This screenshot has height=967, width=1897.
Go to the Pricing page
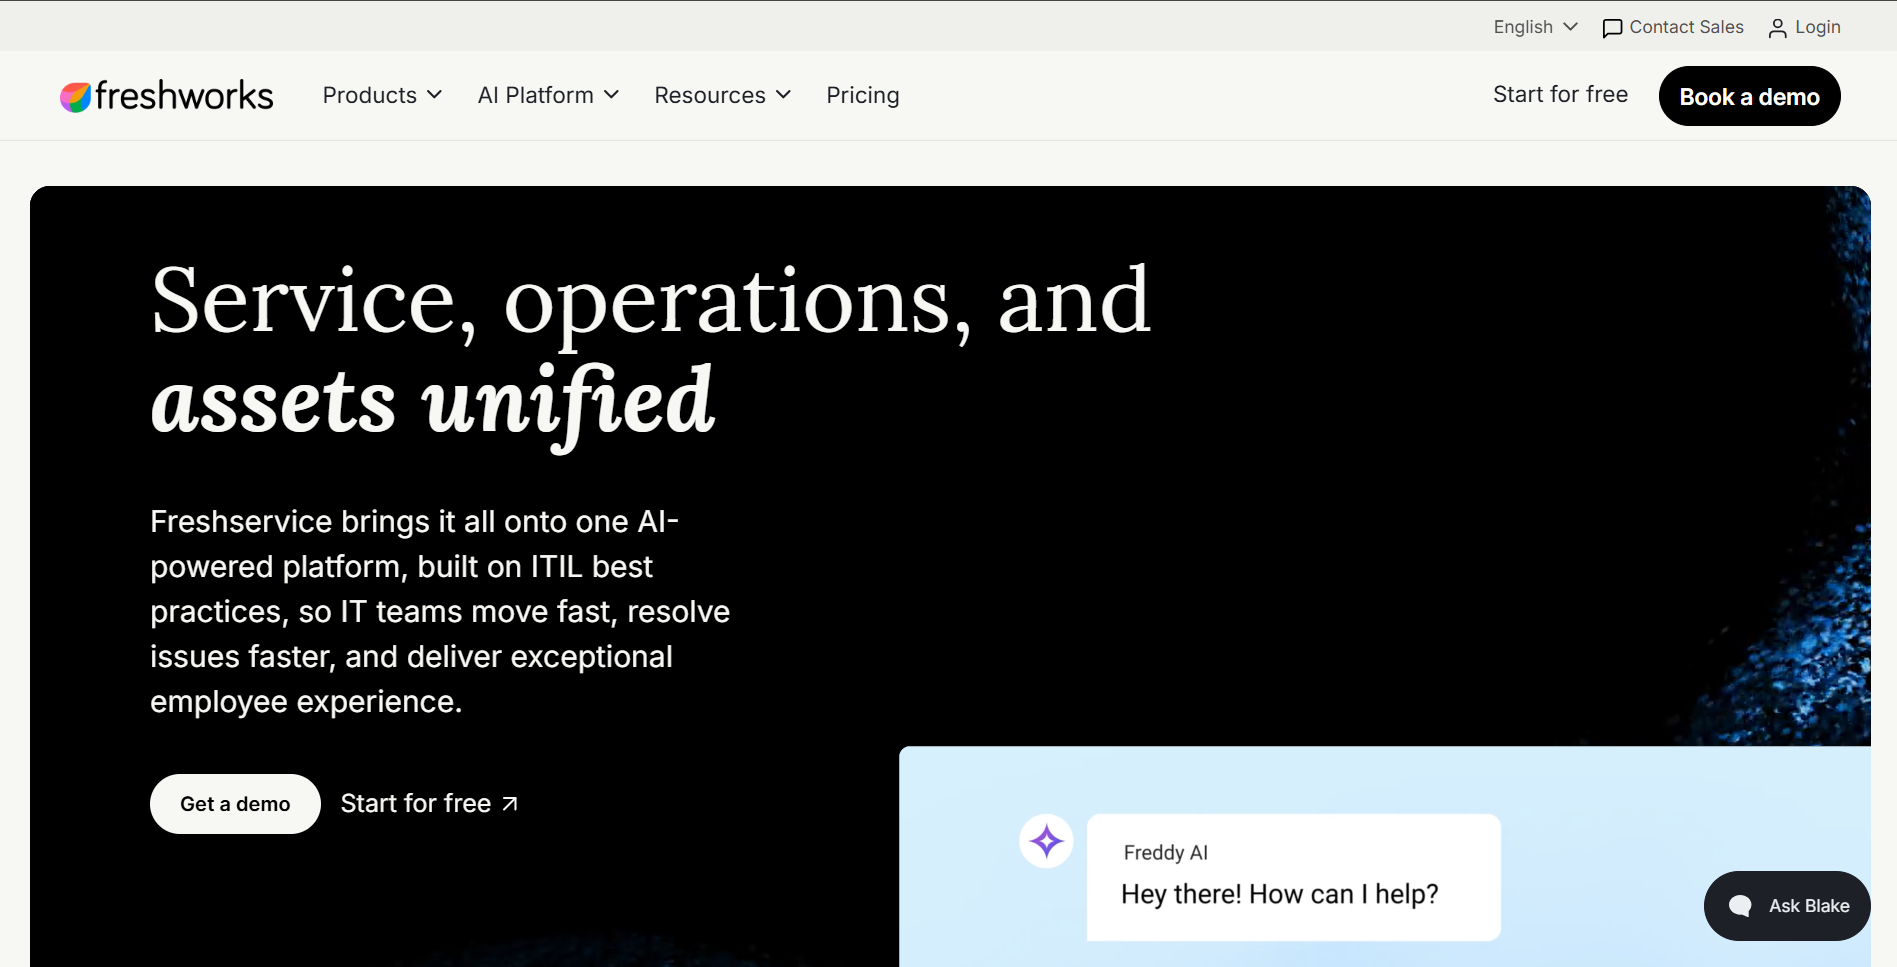862,95
